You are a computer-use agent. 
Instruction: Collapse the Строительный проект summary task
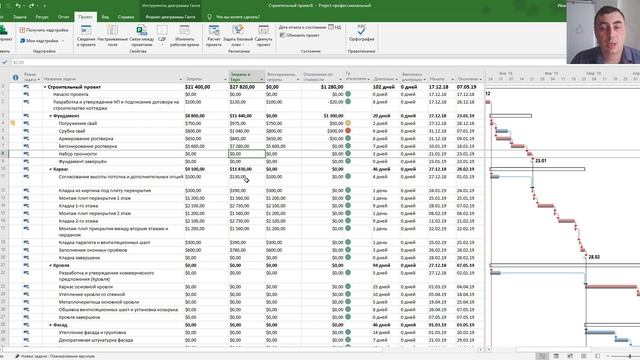[45, 87]
